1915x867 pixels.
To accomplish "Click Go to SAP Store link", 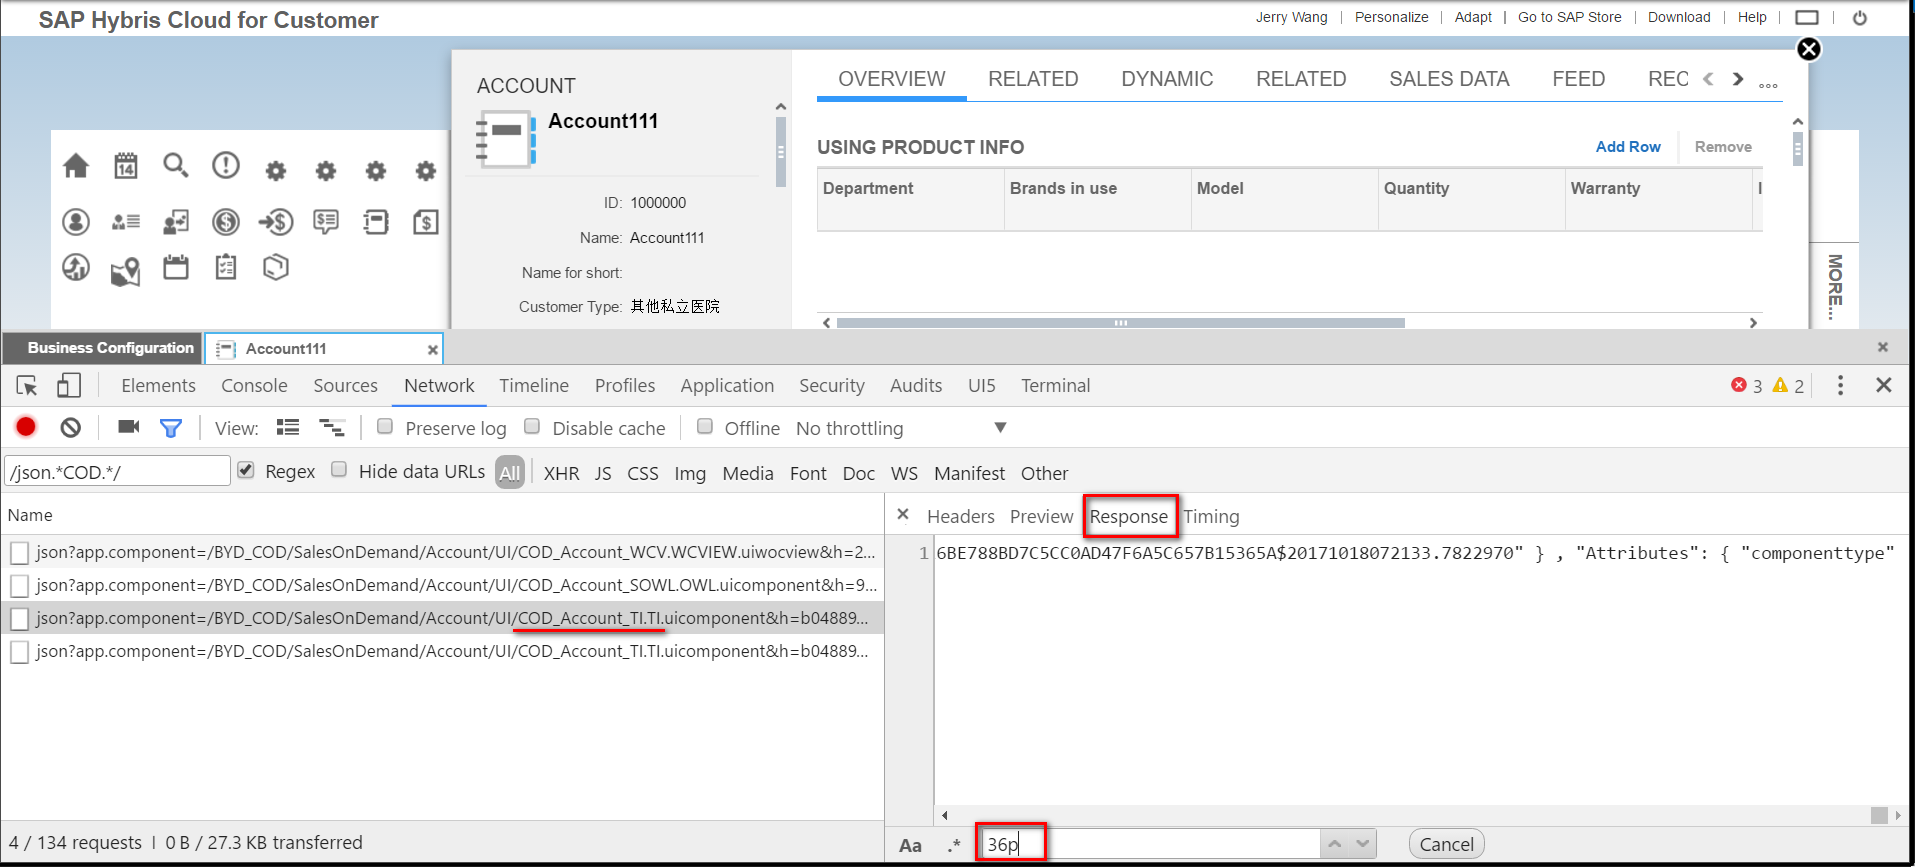I will pyautogui.click(x=1569, y=17).
